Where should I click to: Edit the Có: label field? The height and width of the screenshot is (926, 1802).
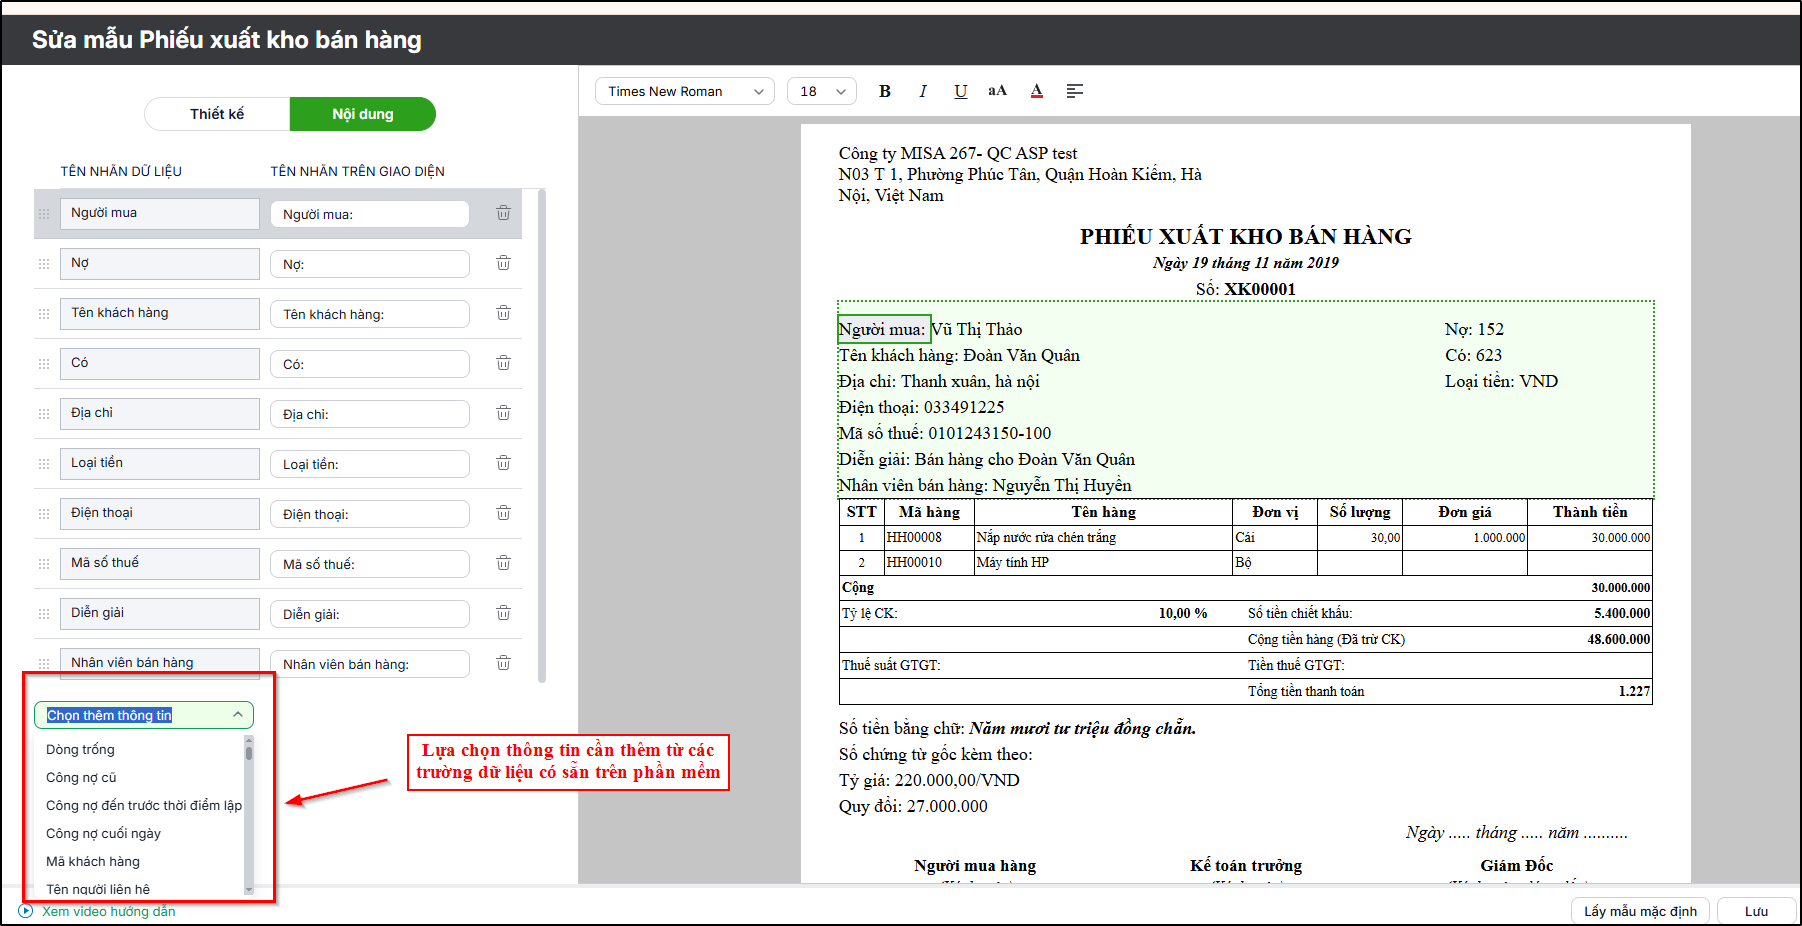(370, 364)
